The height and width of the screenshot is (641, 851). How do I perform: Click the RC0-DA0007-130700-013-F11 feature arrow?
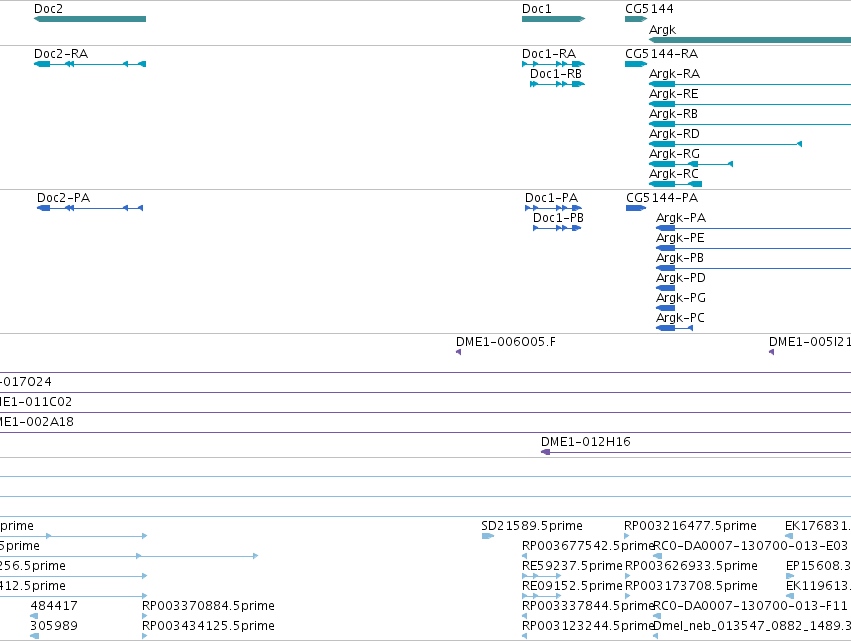point(657,616)
